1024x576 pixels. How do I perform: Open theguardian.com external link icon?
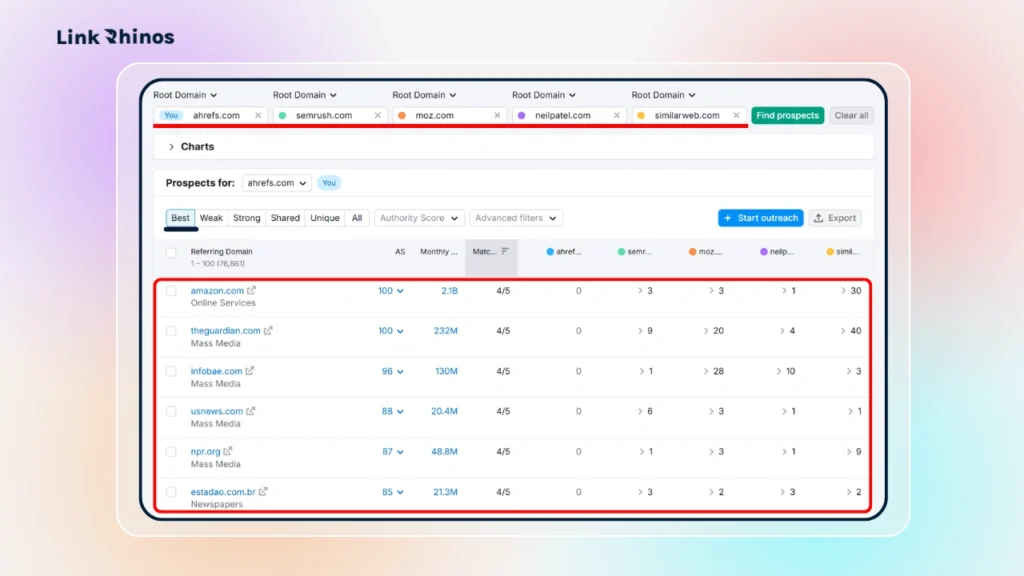coord(268,330)
